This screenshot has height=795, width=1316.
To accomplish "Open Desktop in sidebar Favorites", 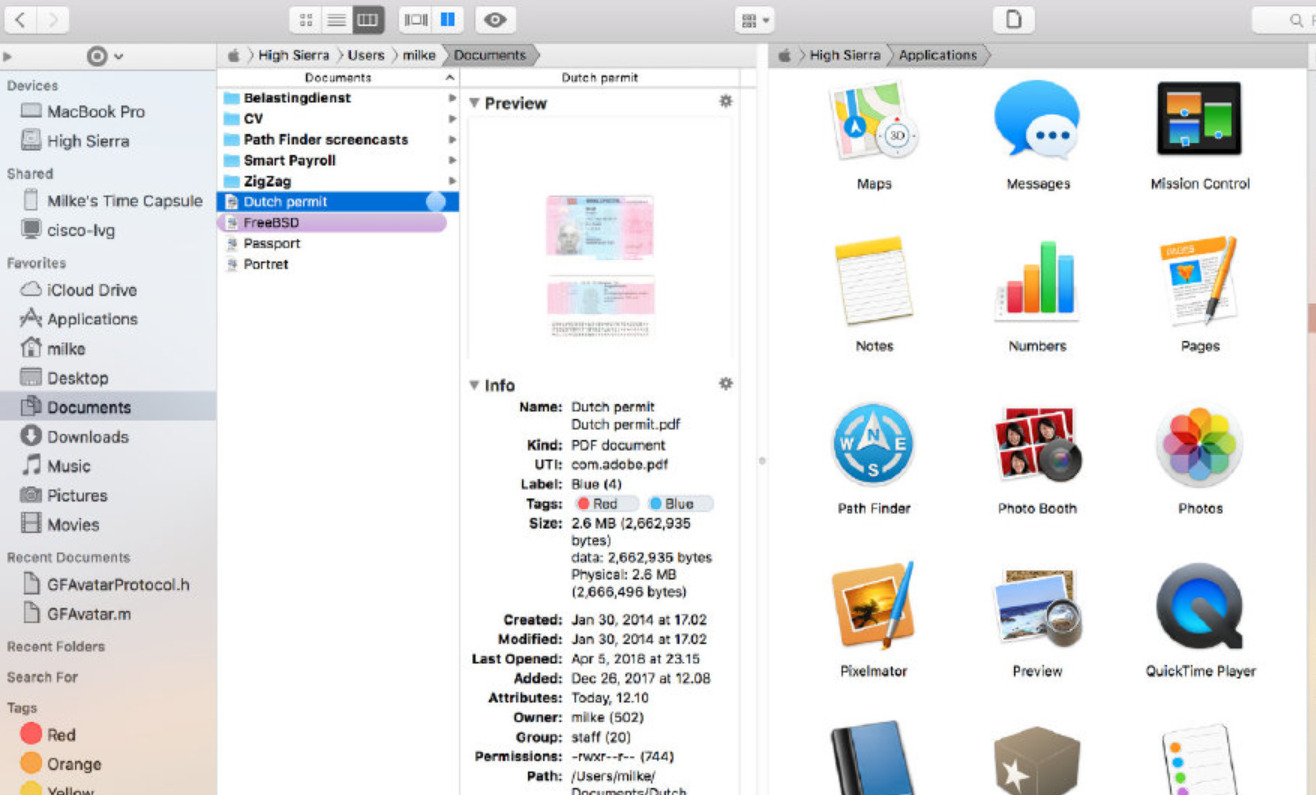I will pyautogui.click(x=64, y=378).
